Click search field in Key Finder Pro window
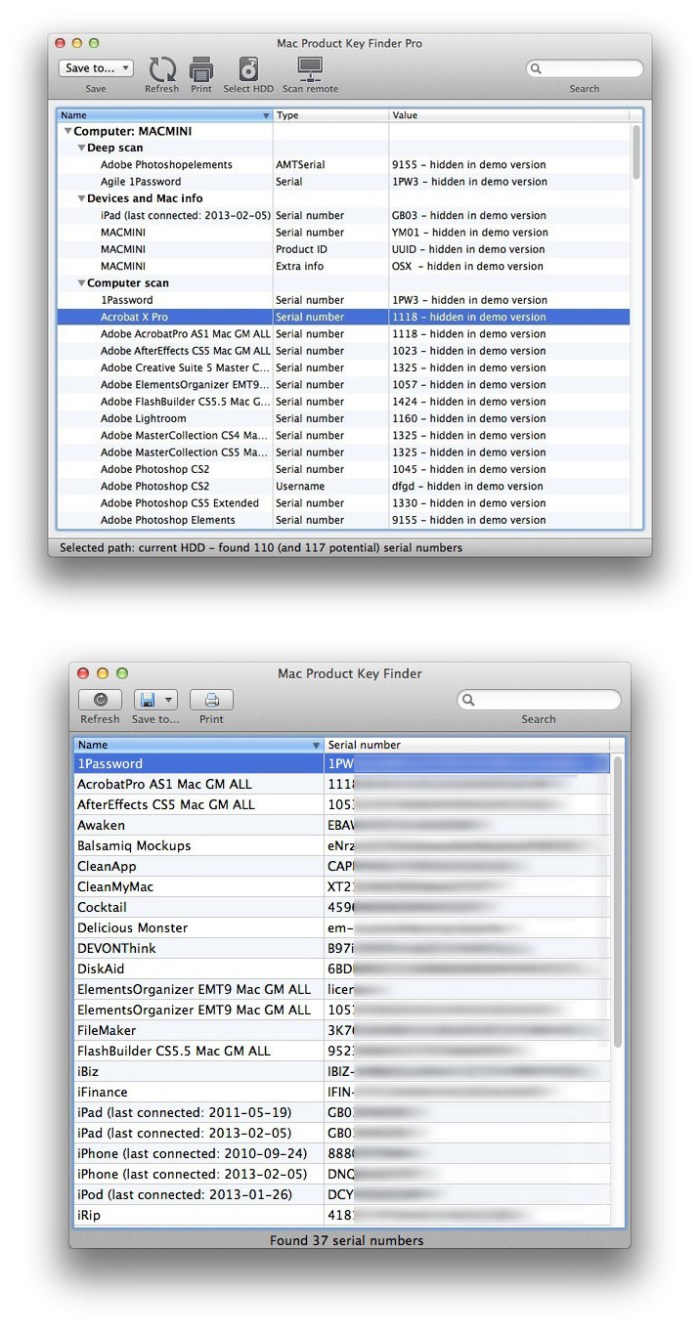 [x=585, y=69]
